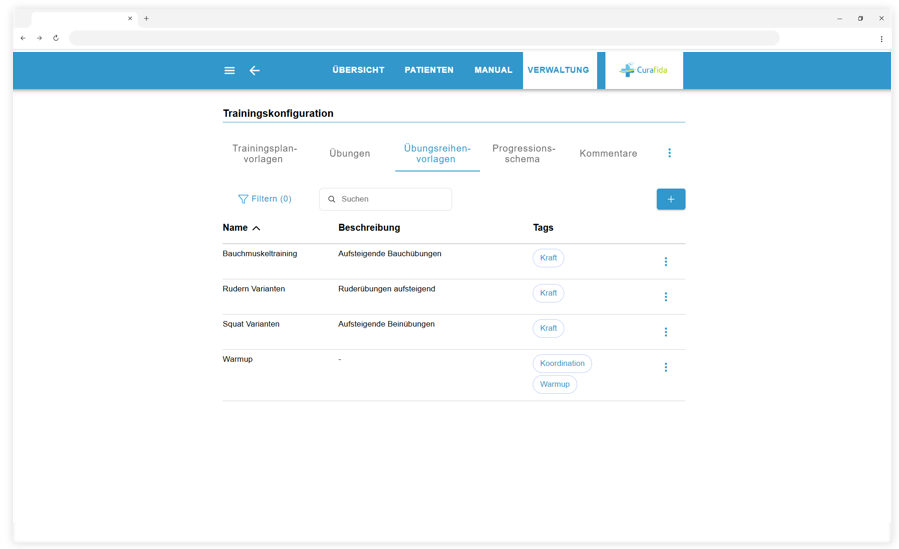Open Bauchmuskeltraining row options menu

(x=666, y=261)
